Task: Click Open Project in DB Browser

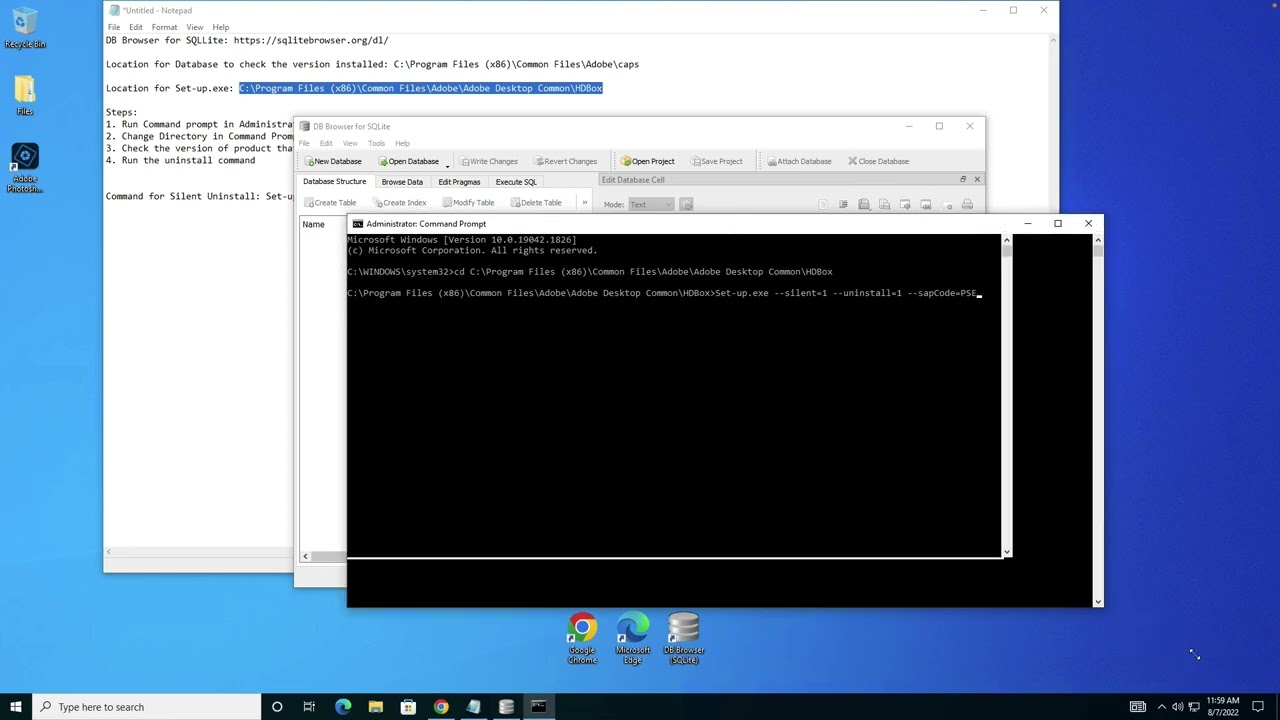Action: (x=647, y=161)
